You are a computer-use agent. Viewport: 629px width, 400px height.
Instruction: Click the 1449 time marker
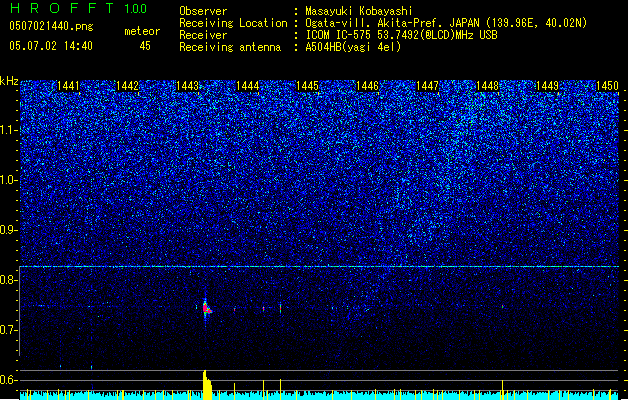click(x=548, y=86)
